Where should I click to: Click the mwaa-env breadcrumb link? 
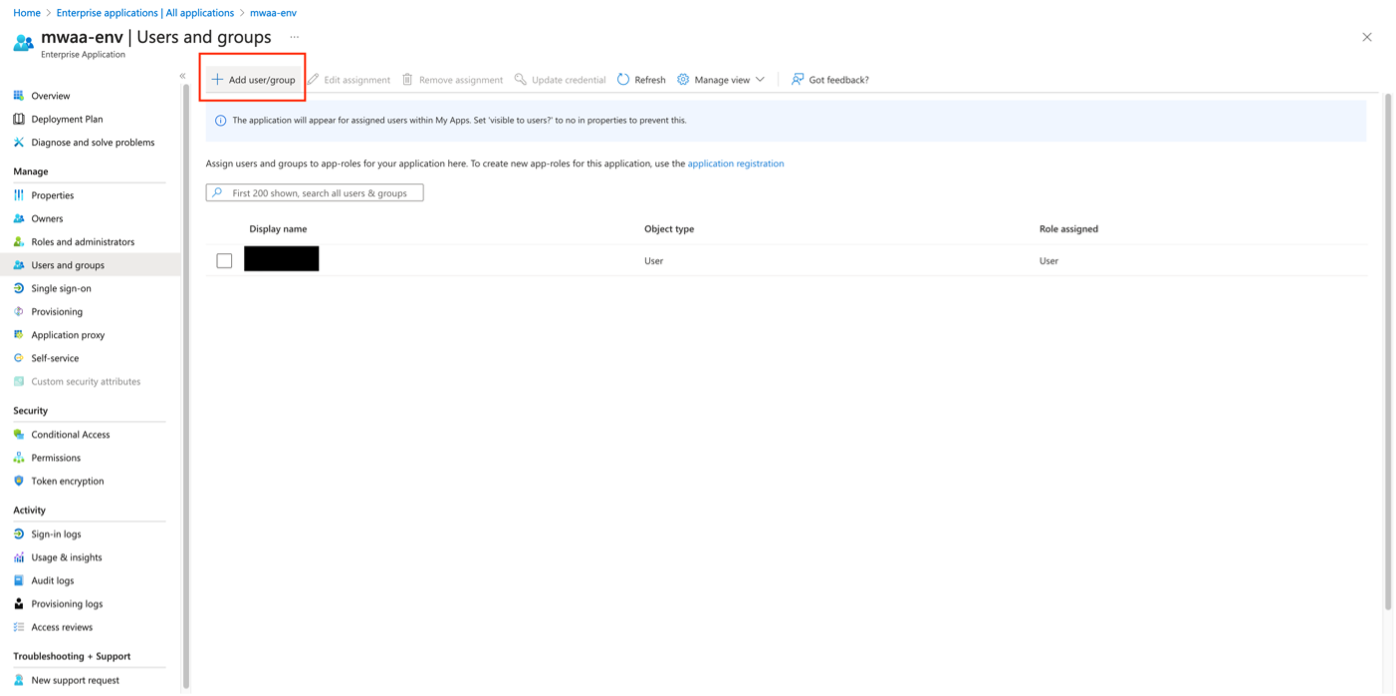(x=273, y=13)
